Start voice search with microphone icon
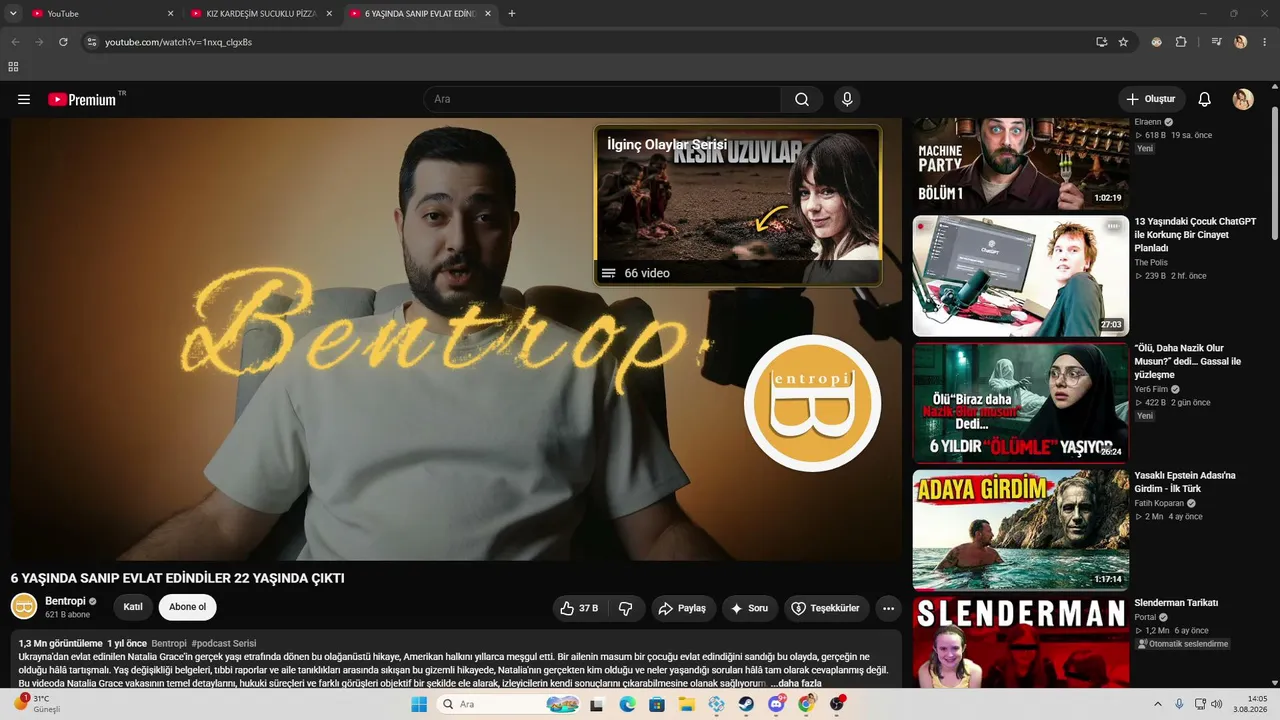This screenshot has height=720, width=1280. [847, 99]
